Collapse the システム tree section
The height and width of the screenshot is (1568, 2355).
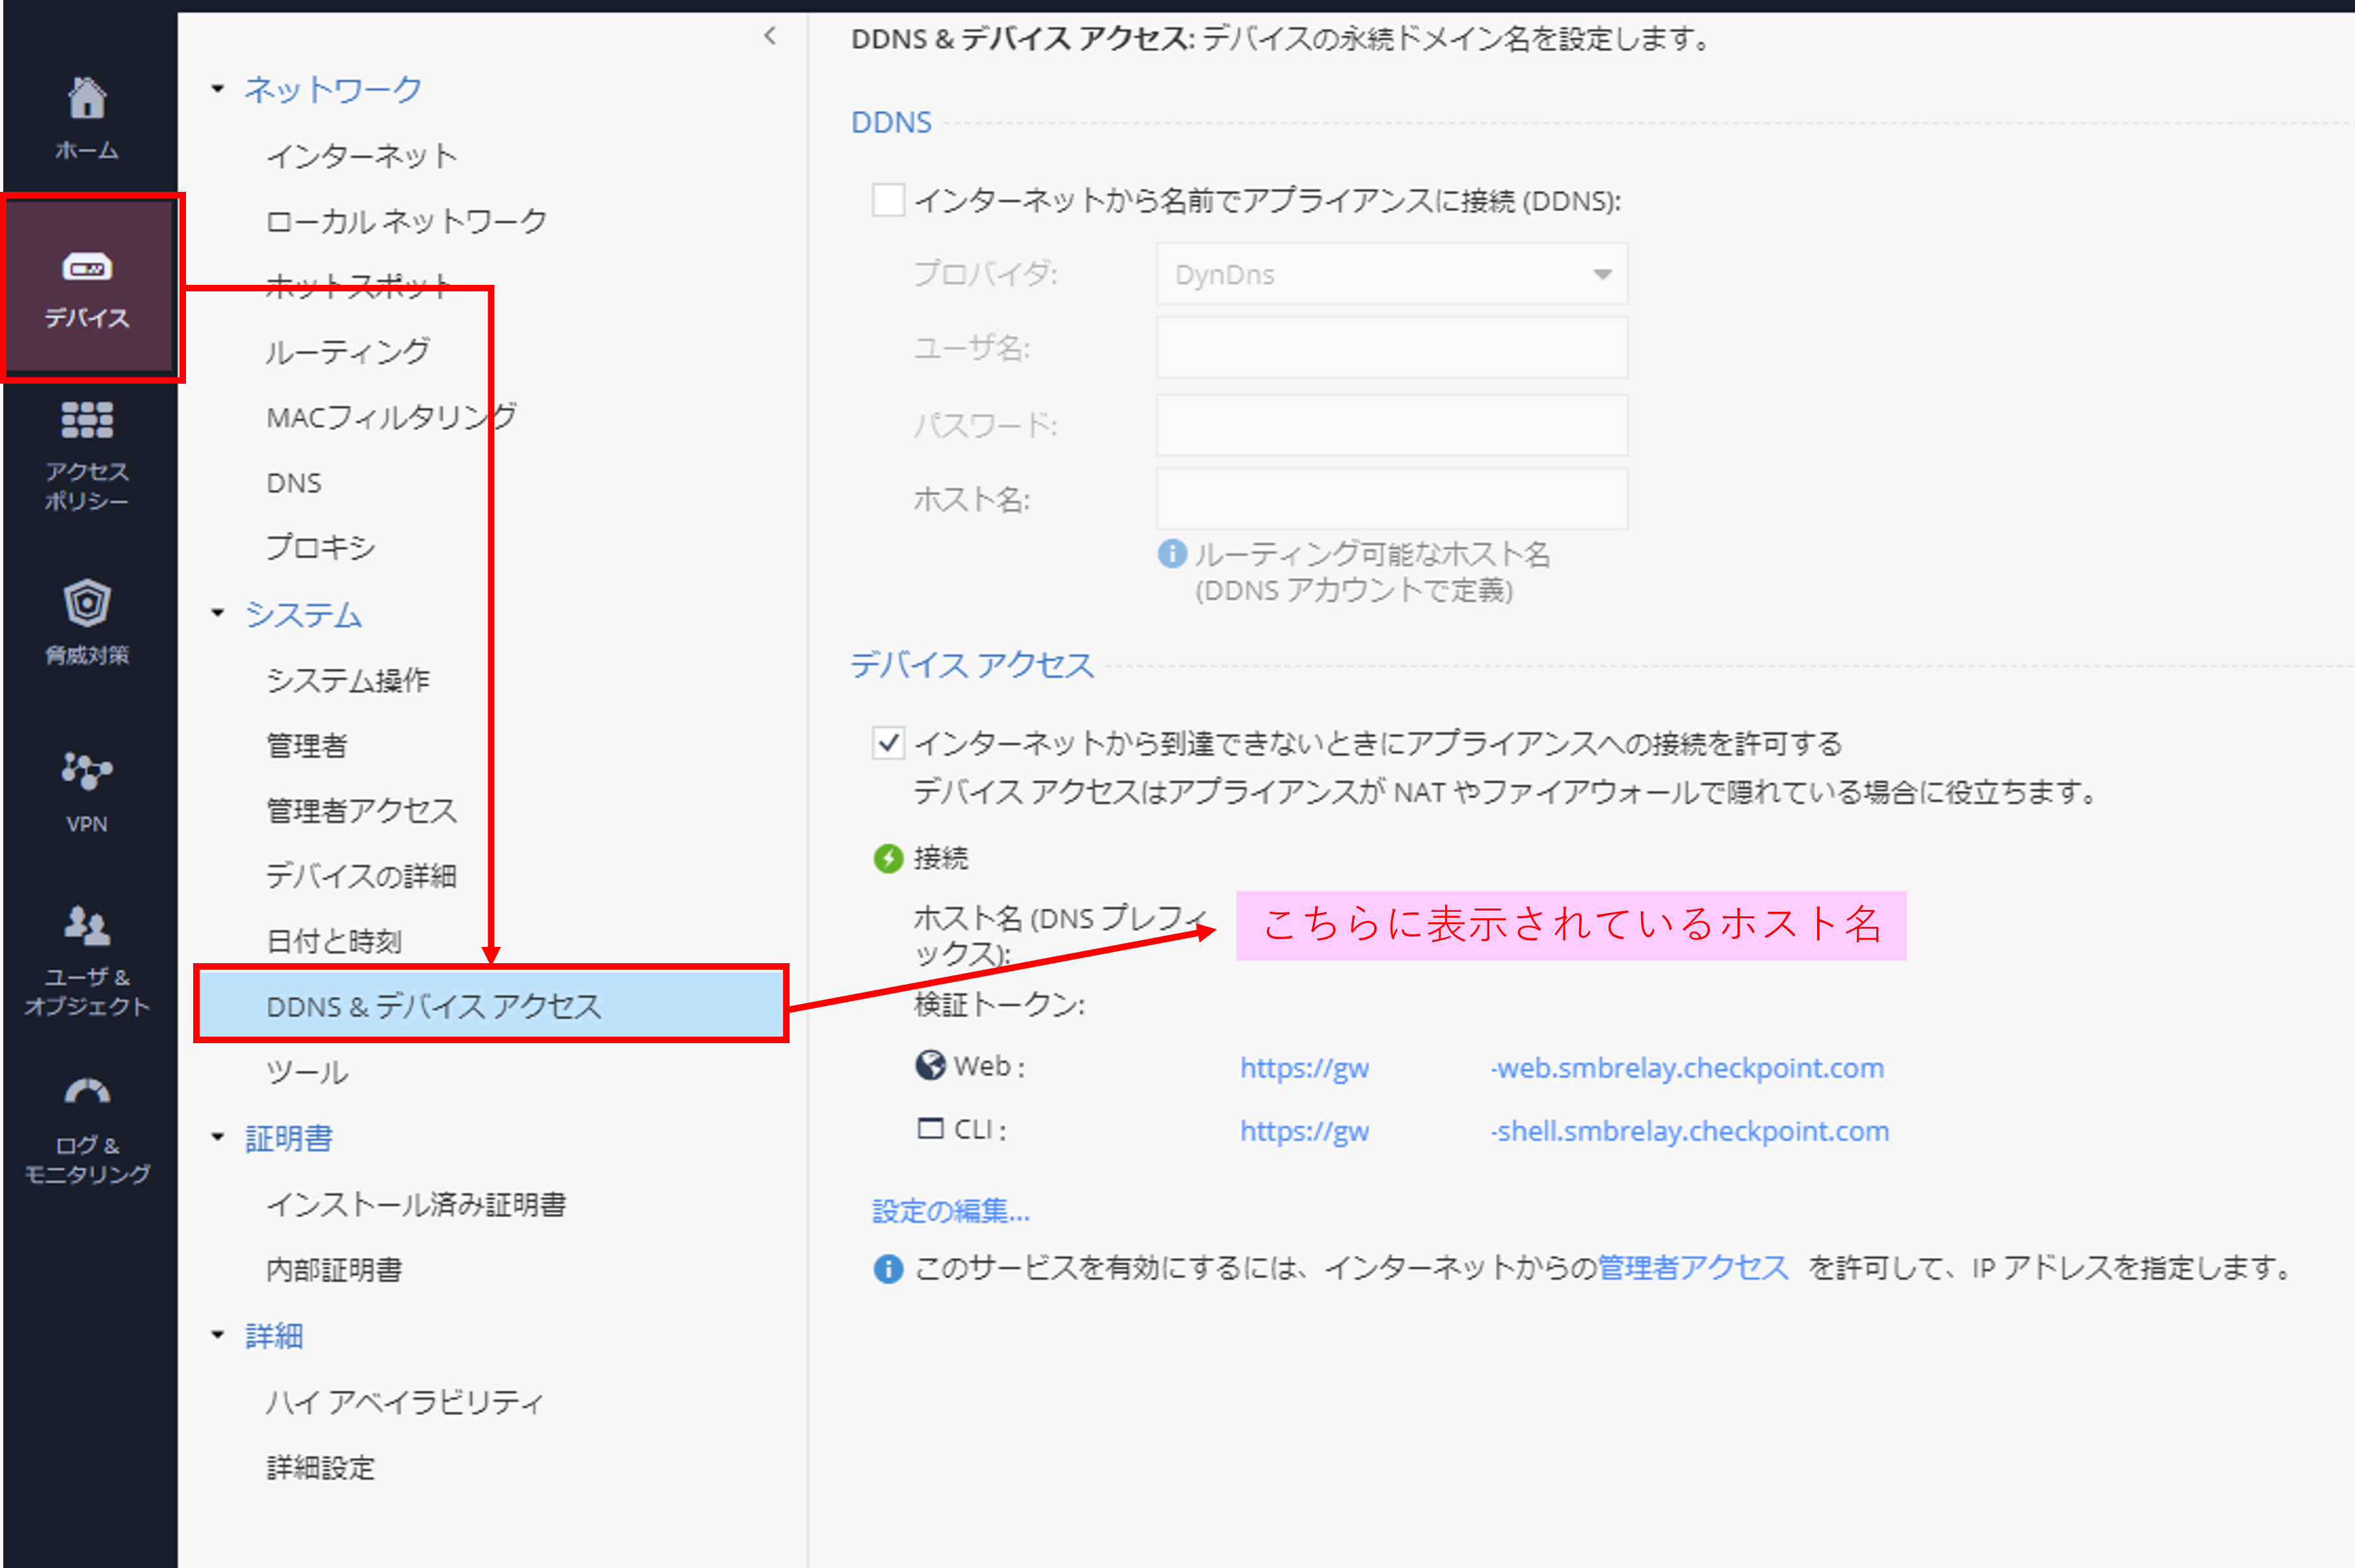point(218,613)
